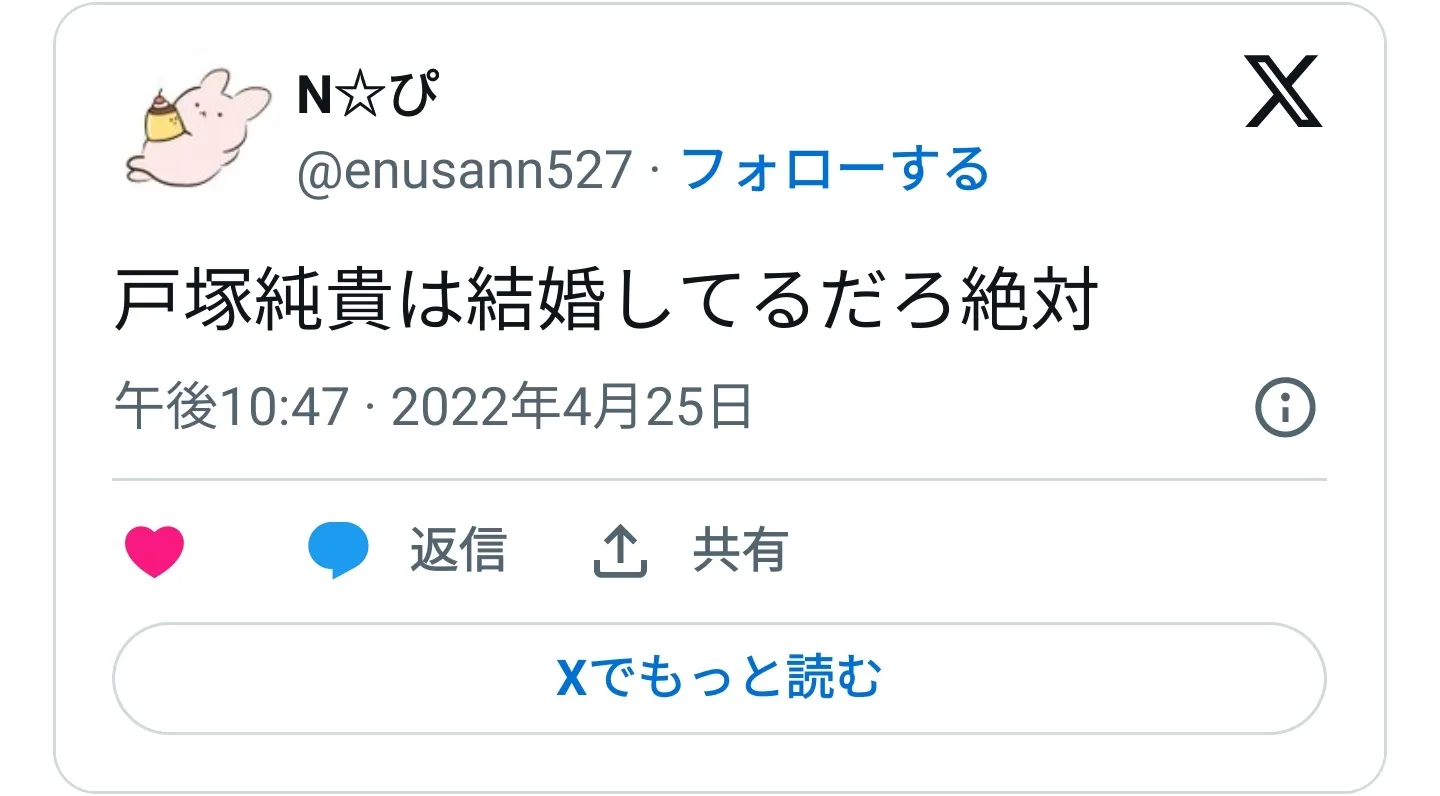Image resolution: width=1440 pixels, height=796 pixels.
Task: Click the 返信 reply label
Action: pyautogui.click(x=458, y=551)
